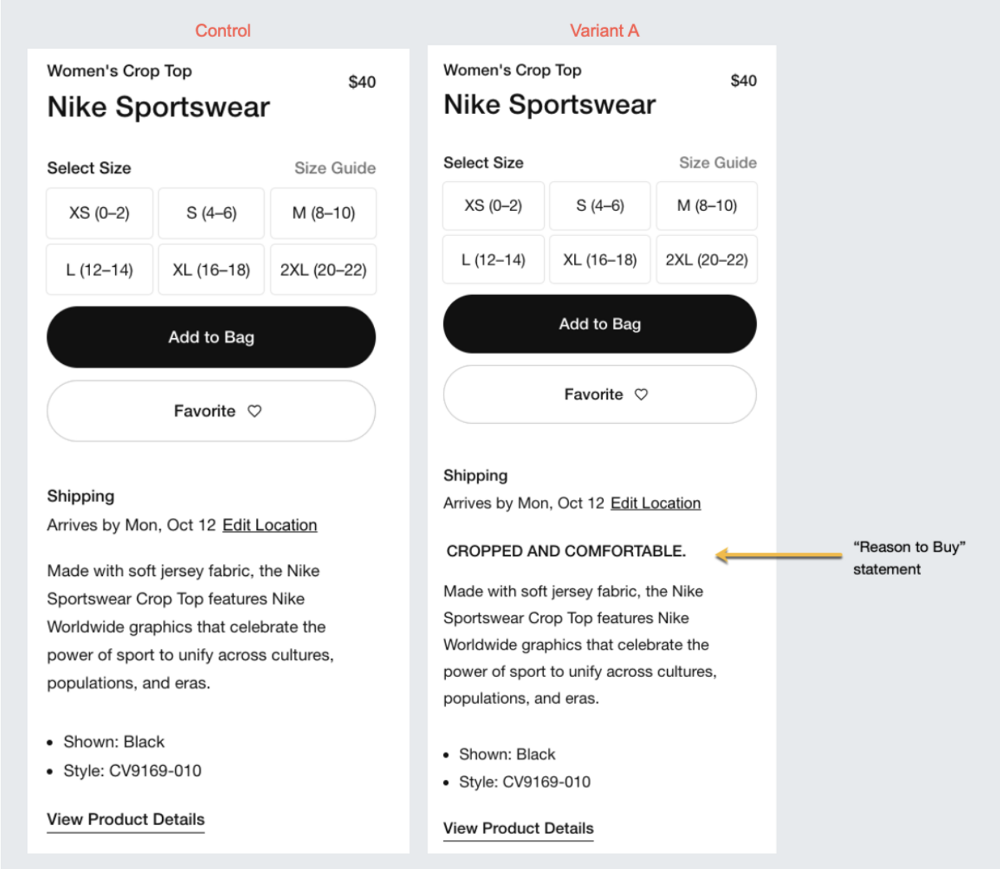Select 2XL (20–22) size in Variant A
The height and width of the screenshot is (869, 1000).
coord(707,260)
